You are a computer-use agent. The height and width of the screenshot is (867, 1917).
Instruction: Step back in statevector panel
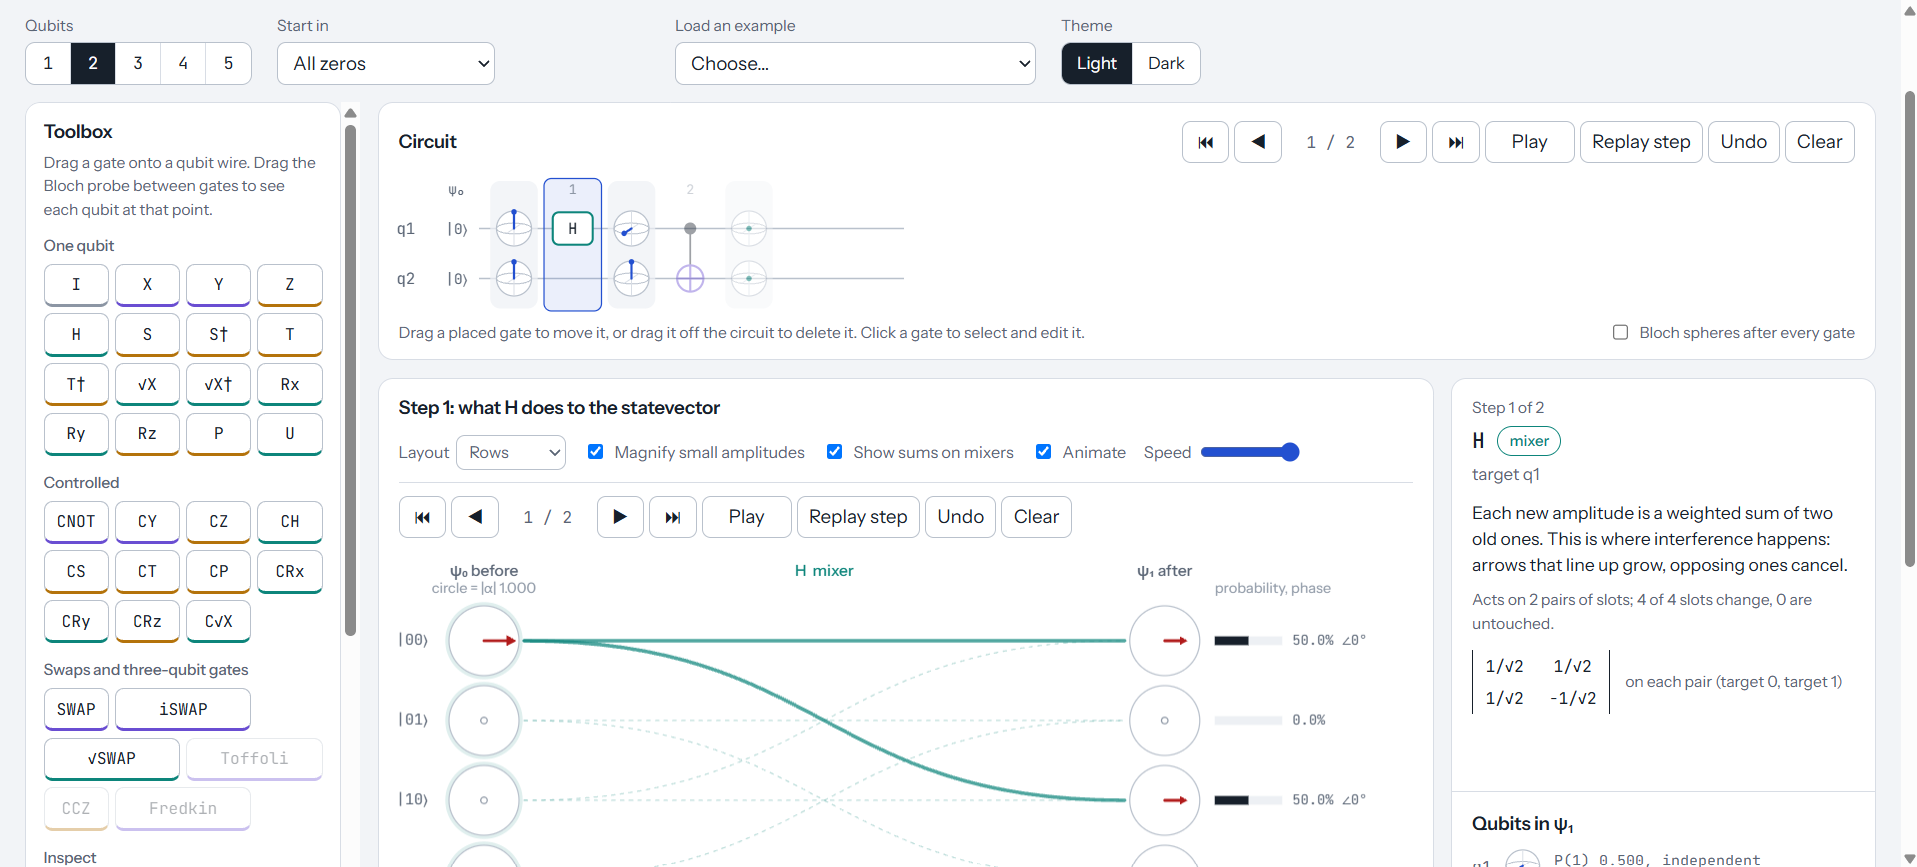(x=475, y=517)
